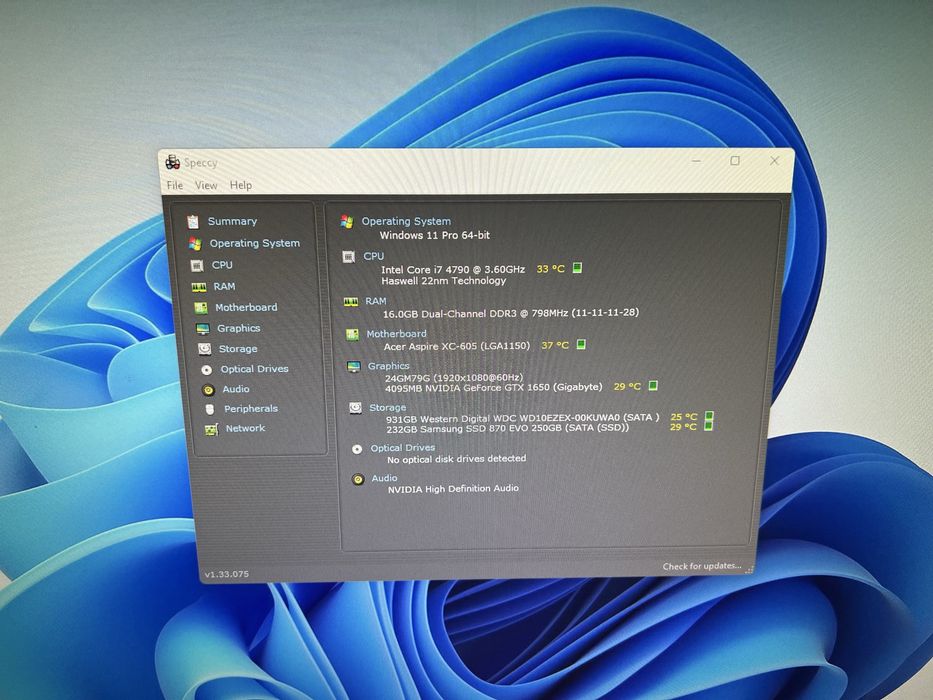Open the Motherboard heading link in summary
The image size is (933, 700).
[x=396, y=334]
